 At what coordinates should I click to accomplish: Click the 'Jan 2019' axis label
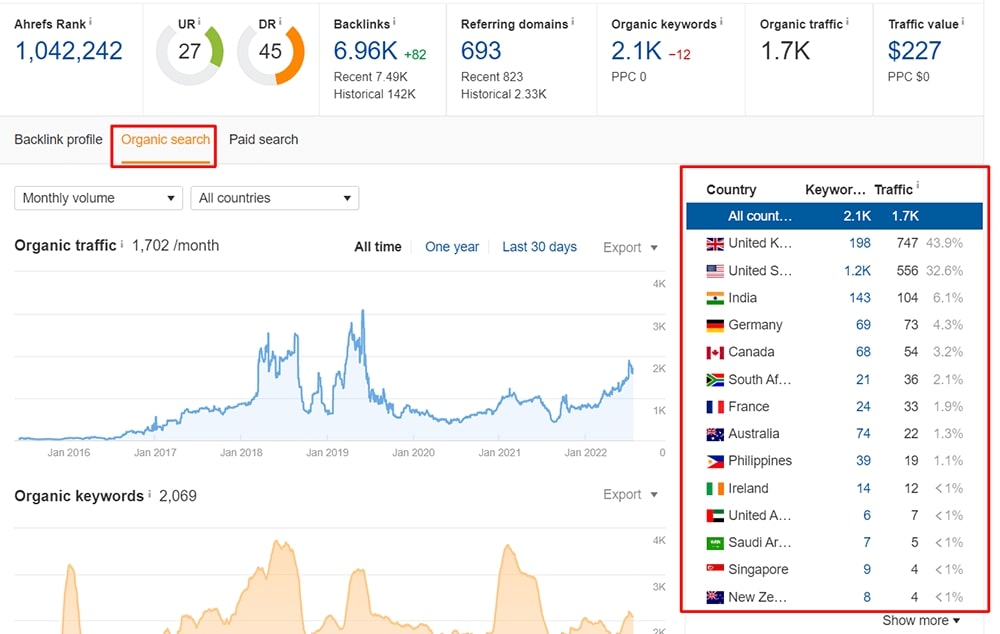point(327,452)
